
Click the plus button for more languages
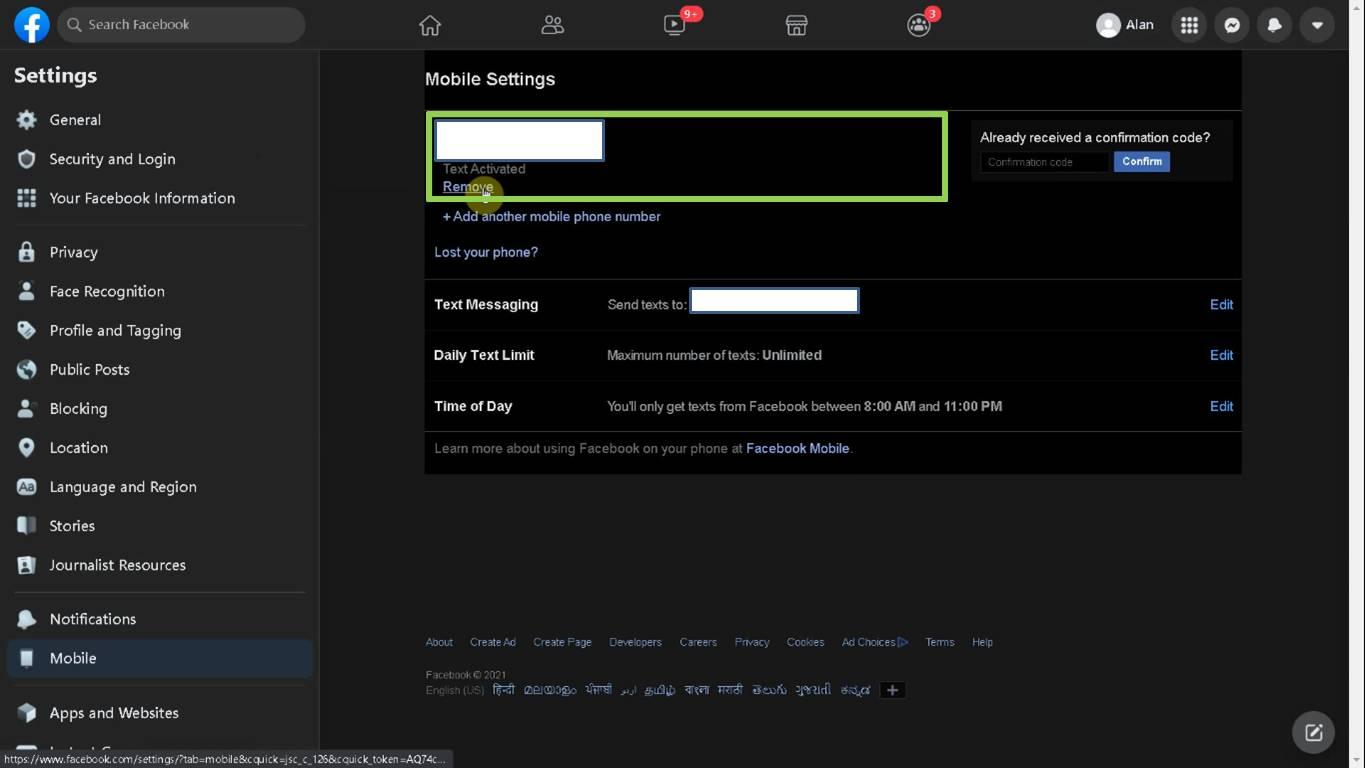892,690
